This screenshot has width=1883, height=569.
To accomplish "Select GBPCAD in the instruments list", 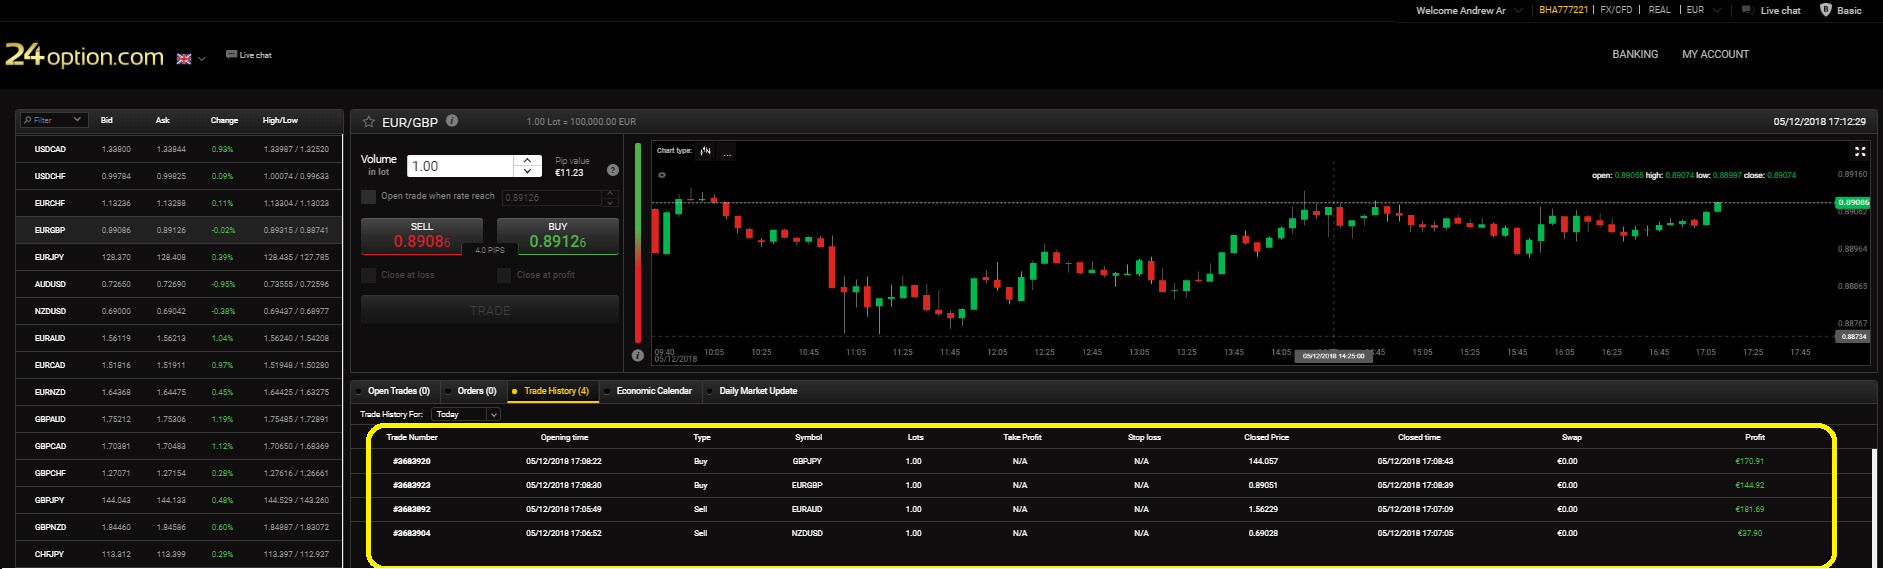I will (180, 446).
